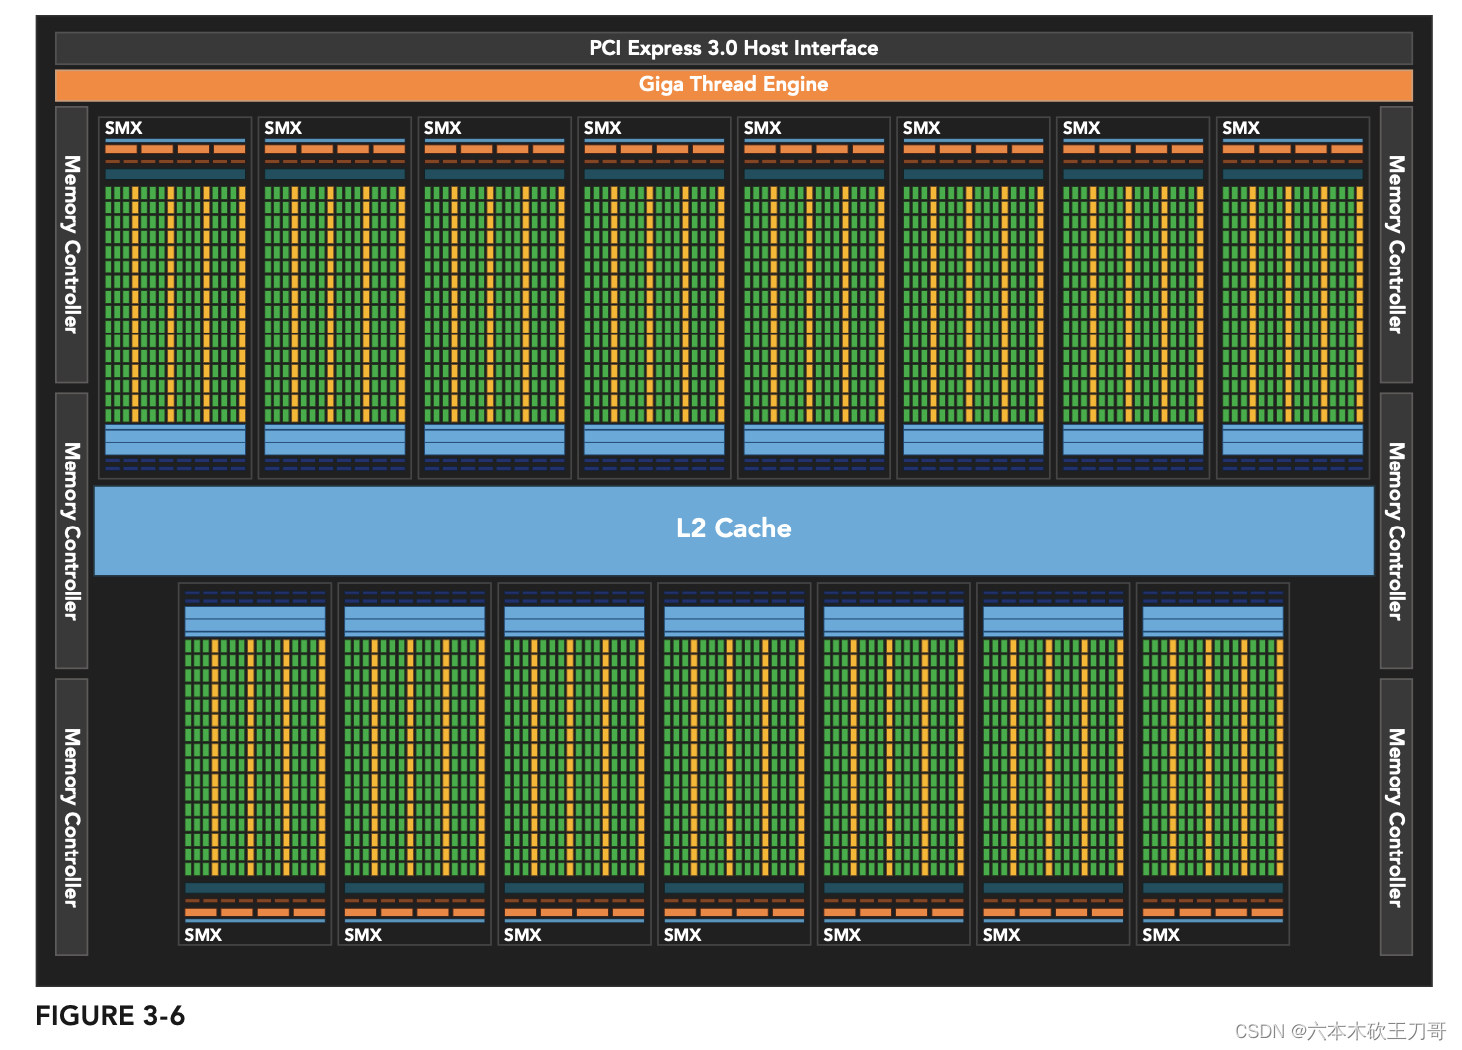Select the orange scheduler strip inside the first SMX

coord(174,147)
